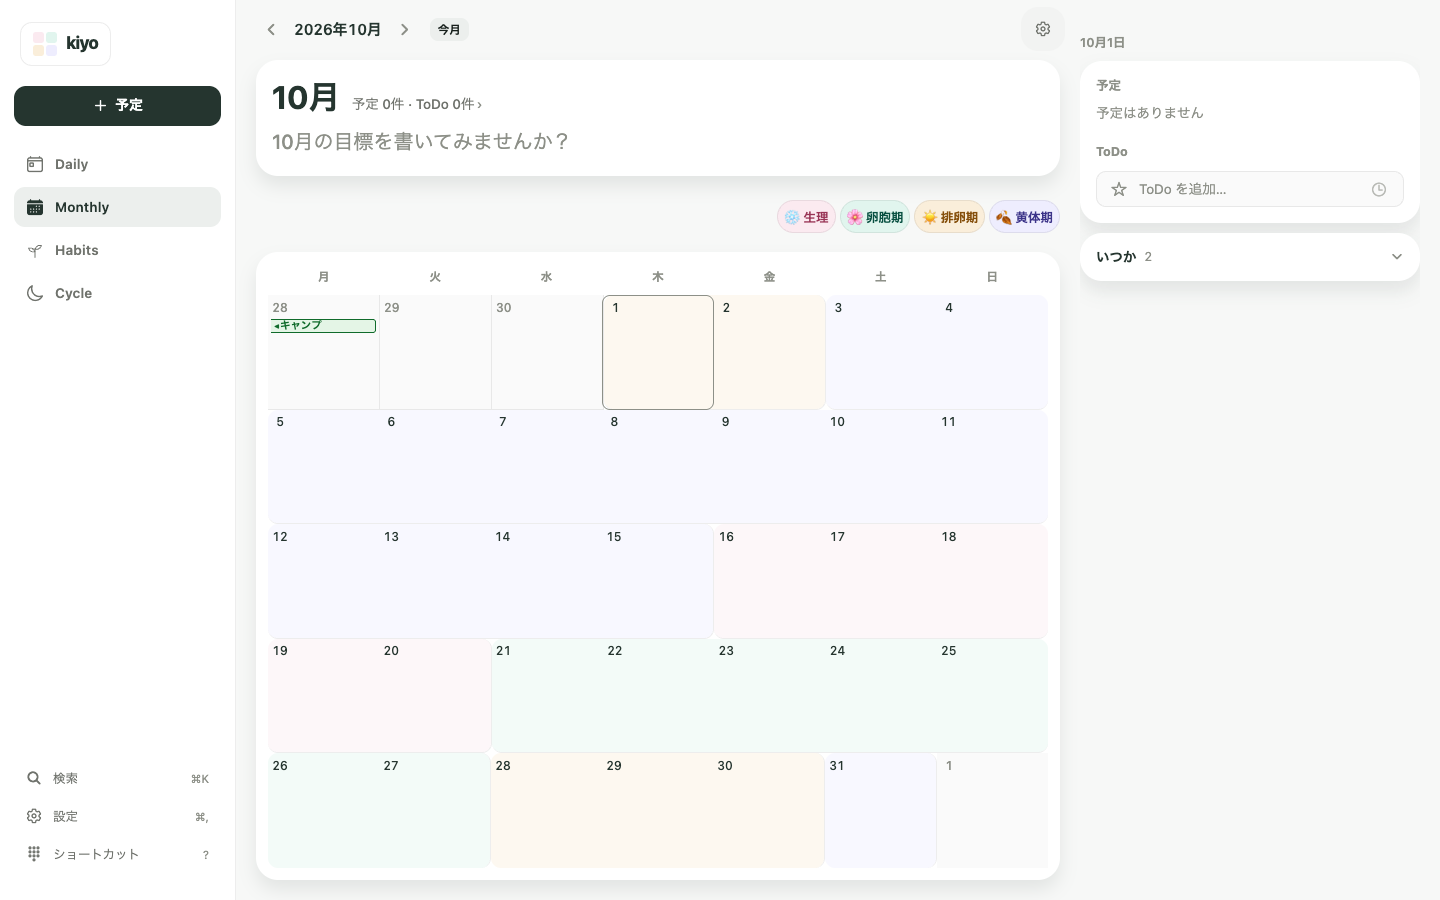Click the 予定はありません text
This screenshot has width=1440, height=900.
1150,113
